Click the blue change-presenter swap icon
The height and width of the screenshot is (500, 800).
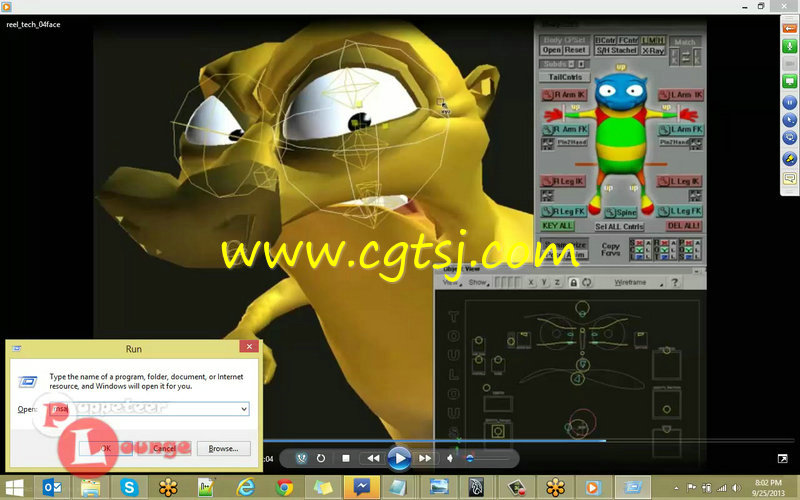point(790,138)
